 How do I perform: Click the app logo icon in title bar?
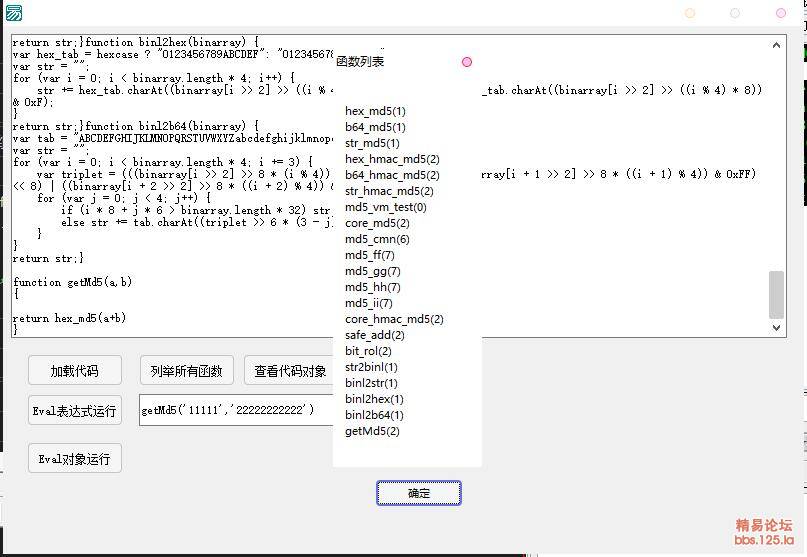pos(13,13)
